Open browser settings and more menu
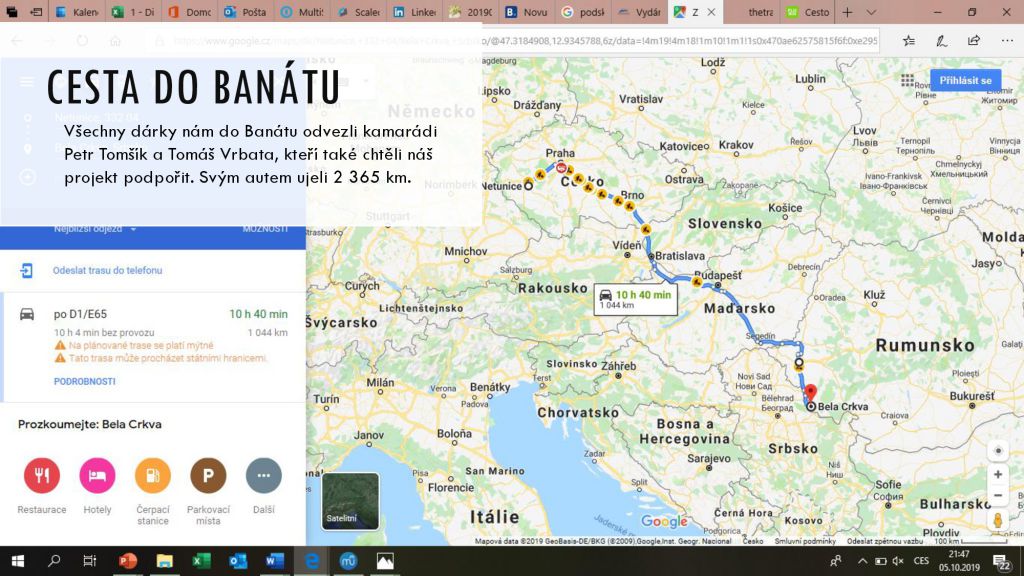 coord(1007,40)
